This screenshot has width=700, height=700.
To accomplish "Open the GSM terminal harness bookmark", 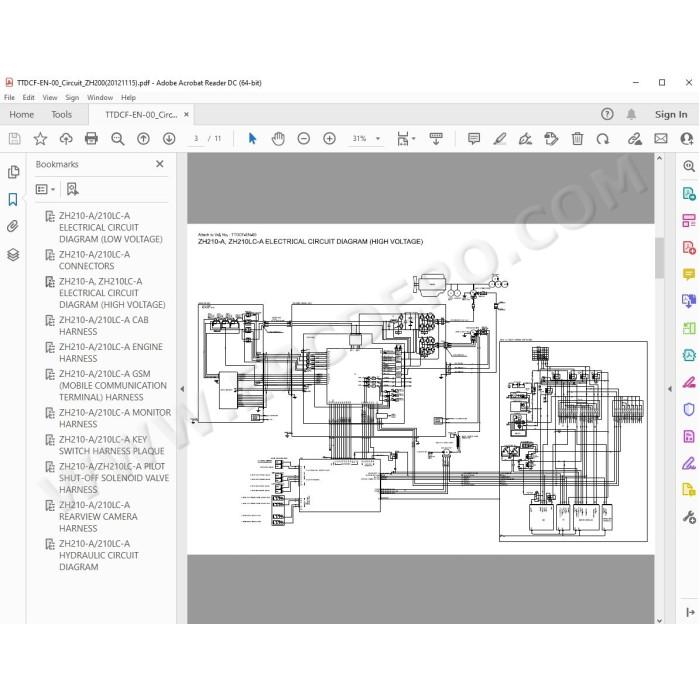I will click(113, 386).
